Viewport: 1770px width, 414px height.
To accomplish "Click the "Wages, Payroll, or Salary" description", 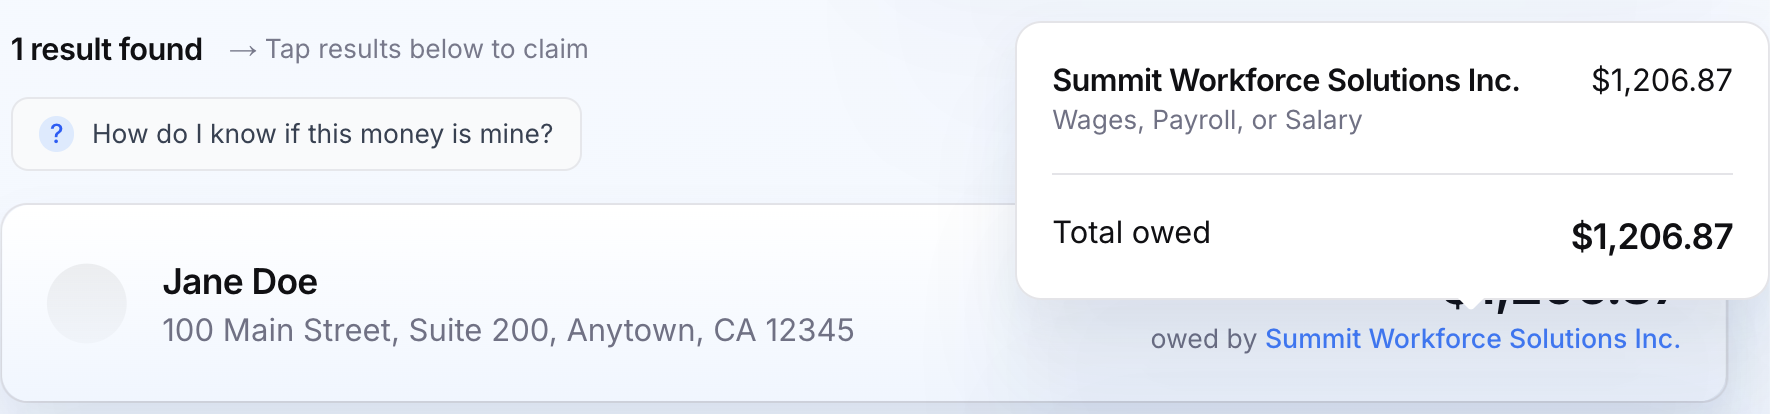I will pos(1207,120).
